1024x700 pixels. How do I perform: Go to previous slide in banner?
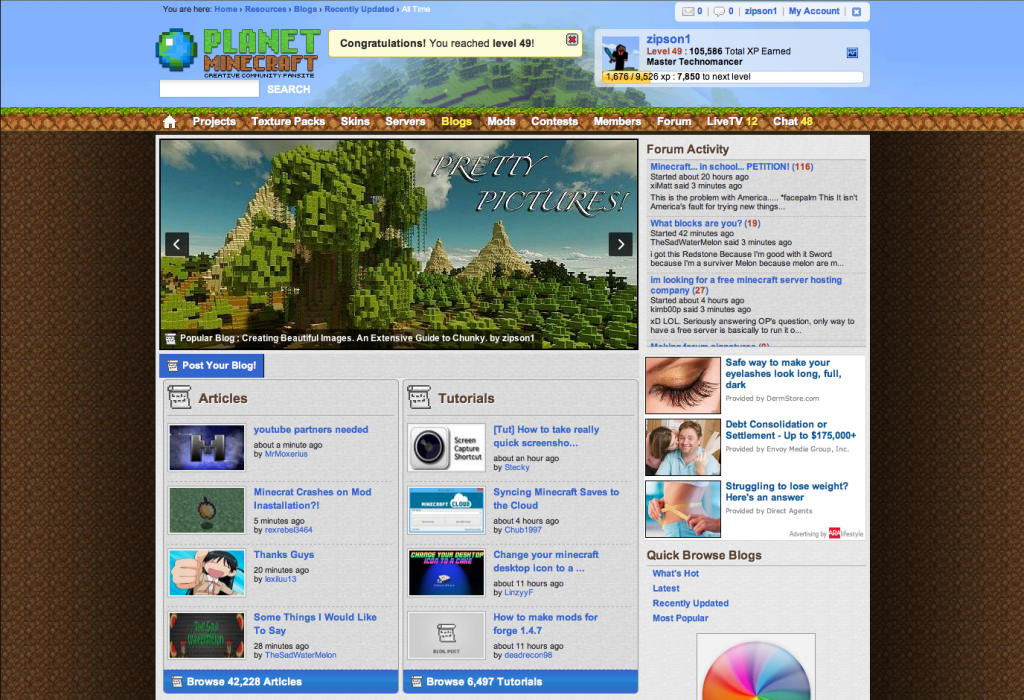coord(177,244)
